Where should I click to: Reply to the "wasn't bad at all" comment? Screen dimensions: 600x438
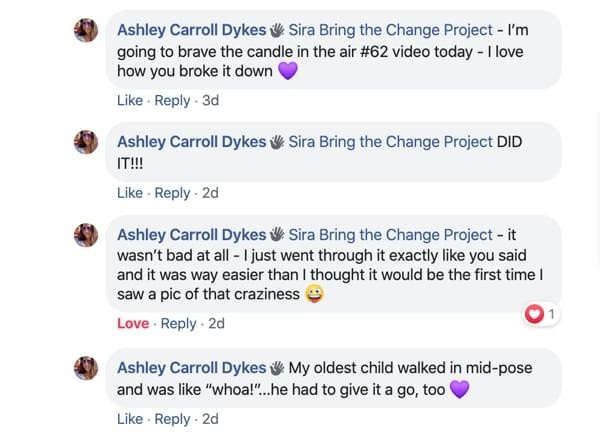(x=179, y=323)
